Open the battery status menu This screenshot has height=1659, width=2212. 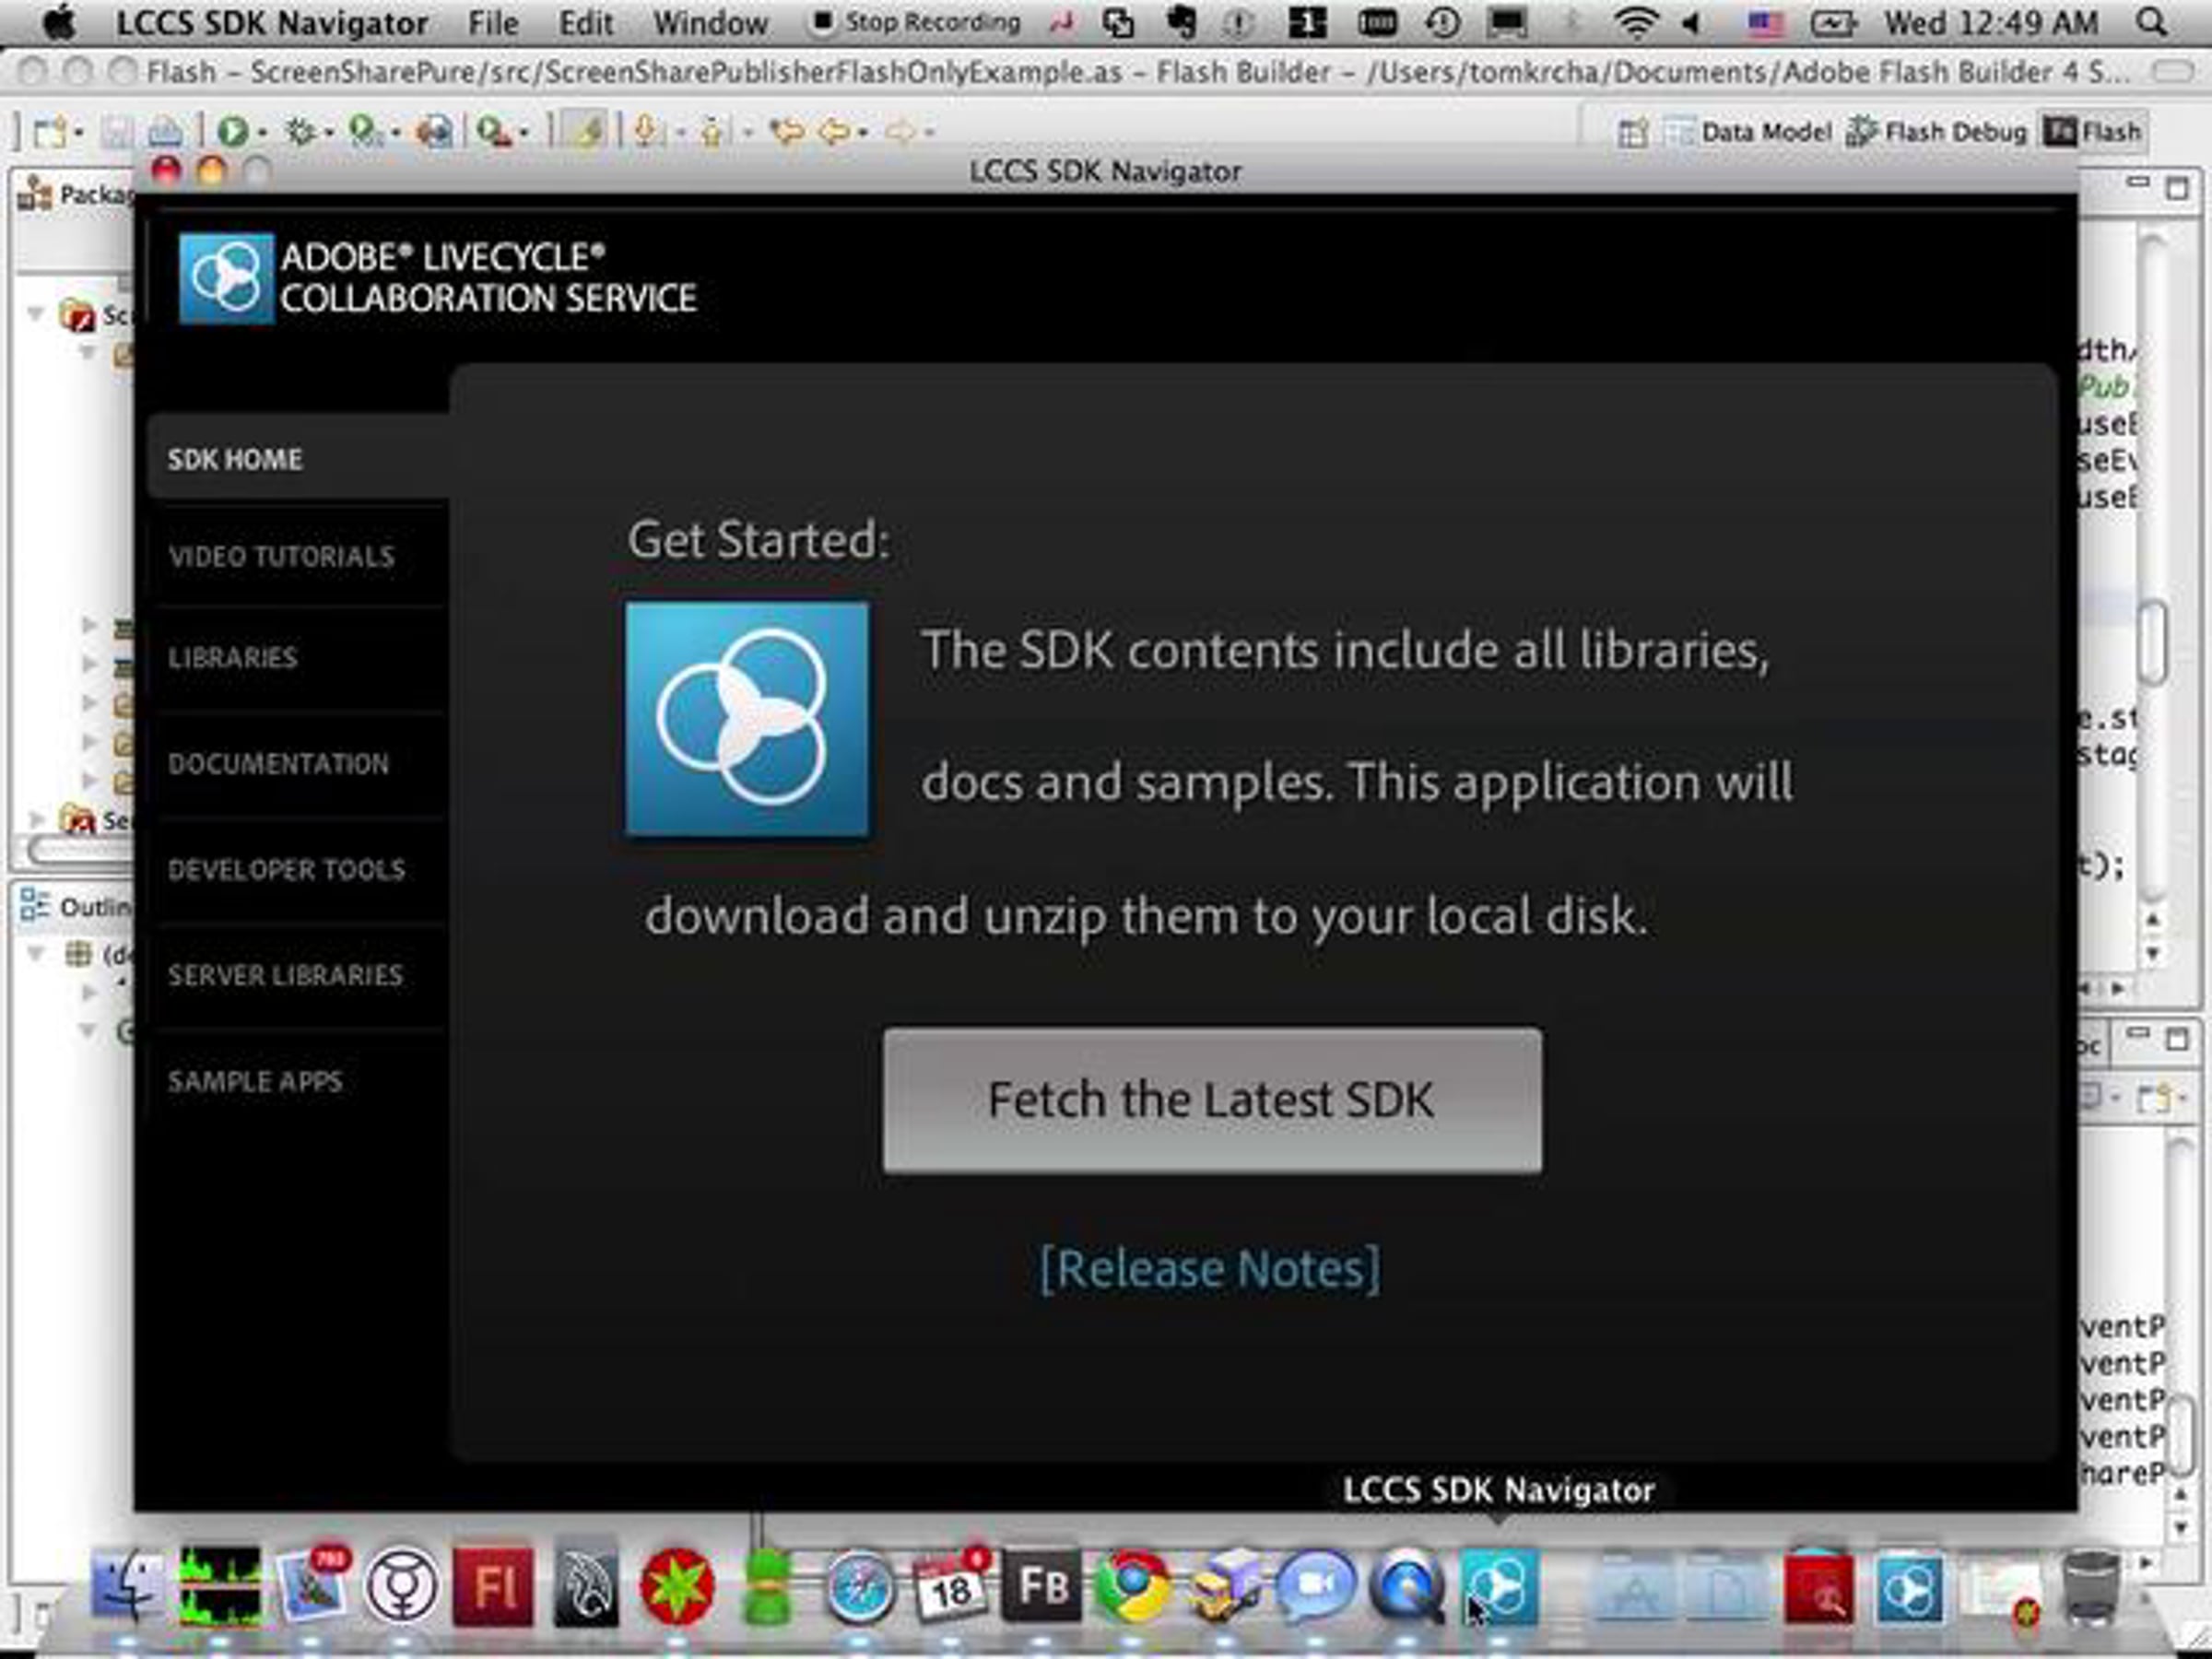pos(1833,23)
